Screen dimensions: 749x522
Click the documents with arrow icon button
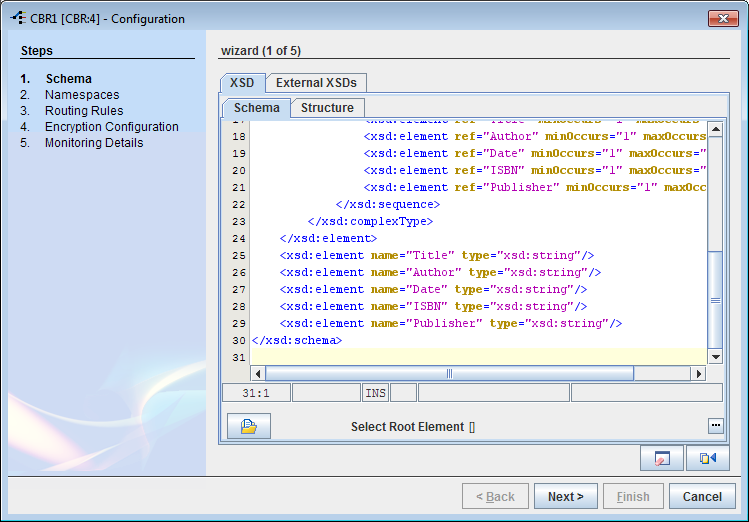707,458
